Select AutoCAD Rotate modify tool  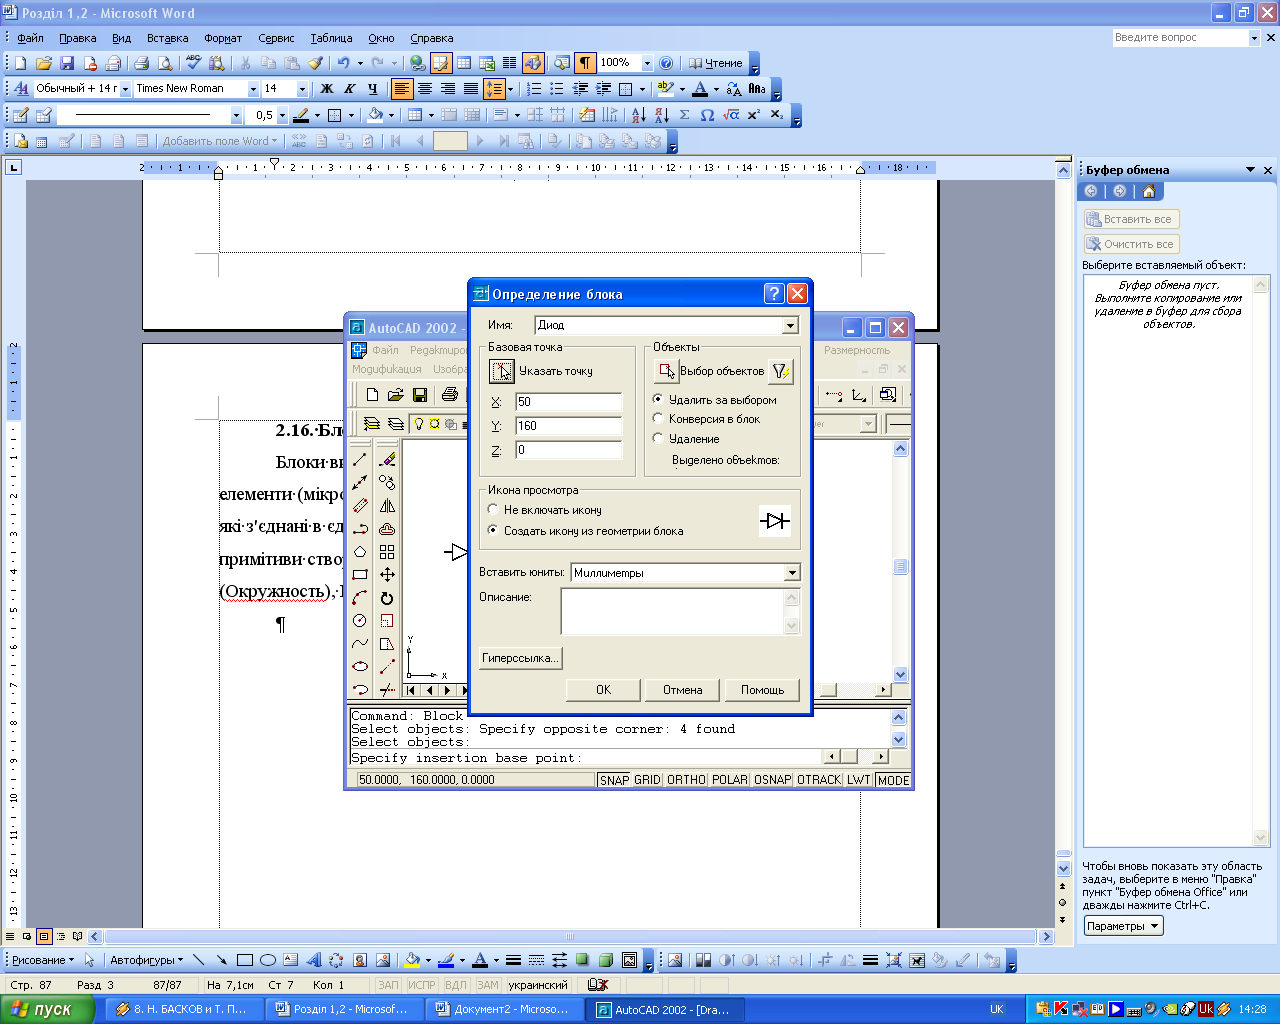click(x=387, y=598)
